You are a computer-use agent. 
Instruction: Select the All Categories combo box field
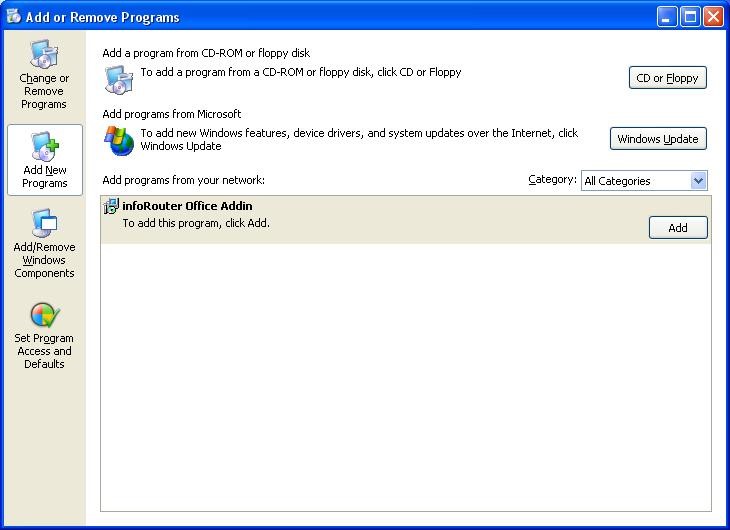[644, 181]
